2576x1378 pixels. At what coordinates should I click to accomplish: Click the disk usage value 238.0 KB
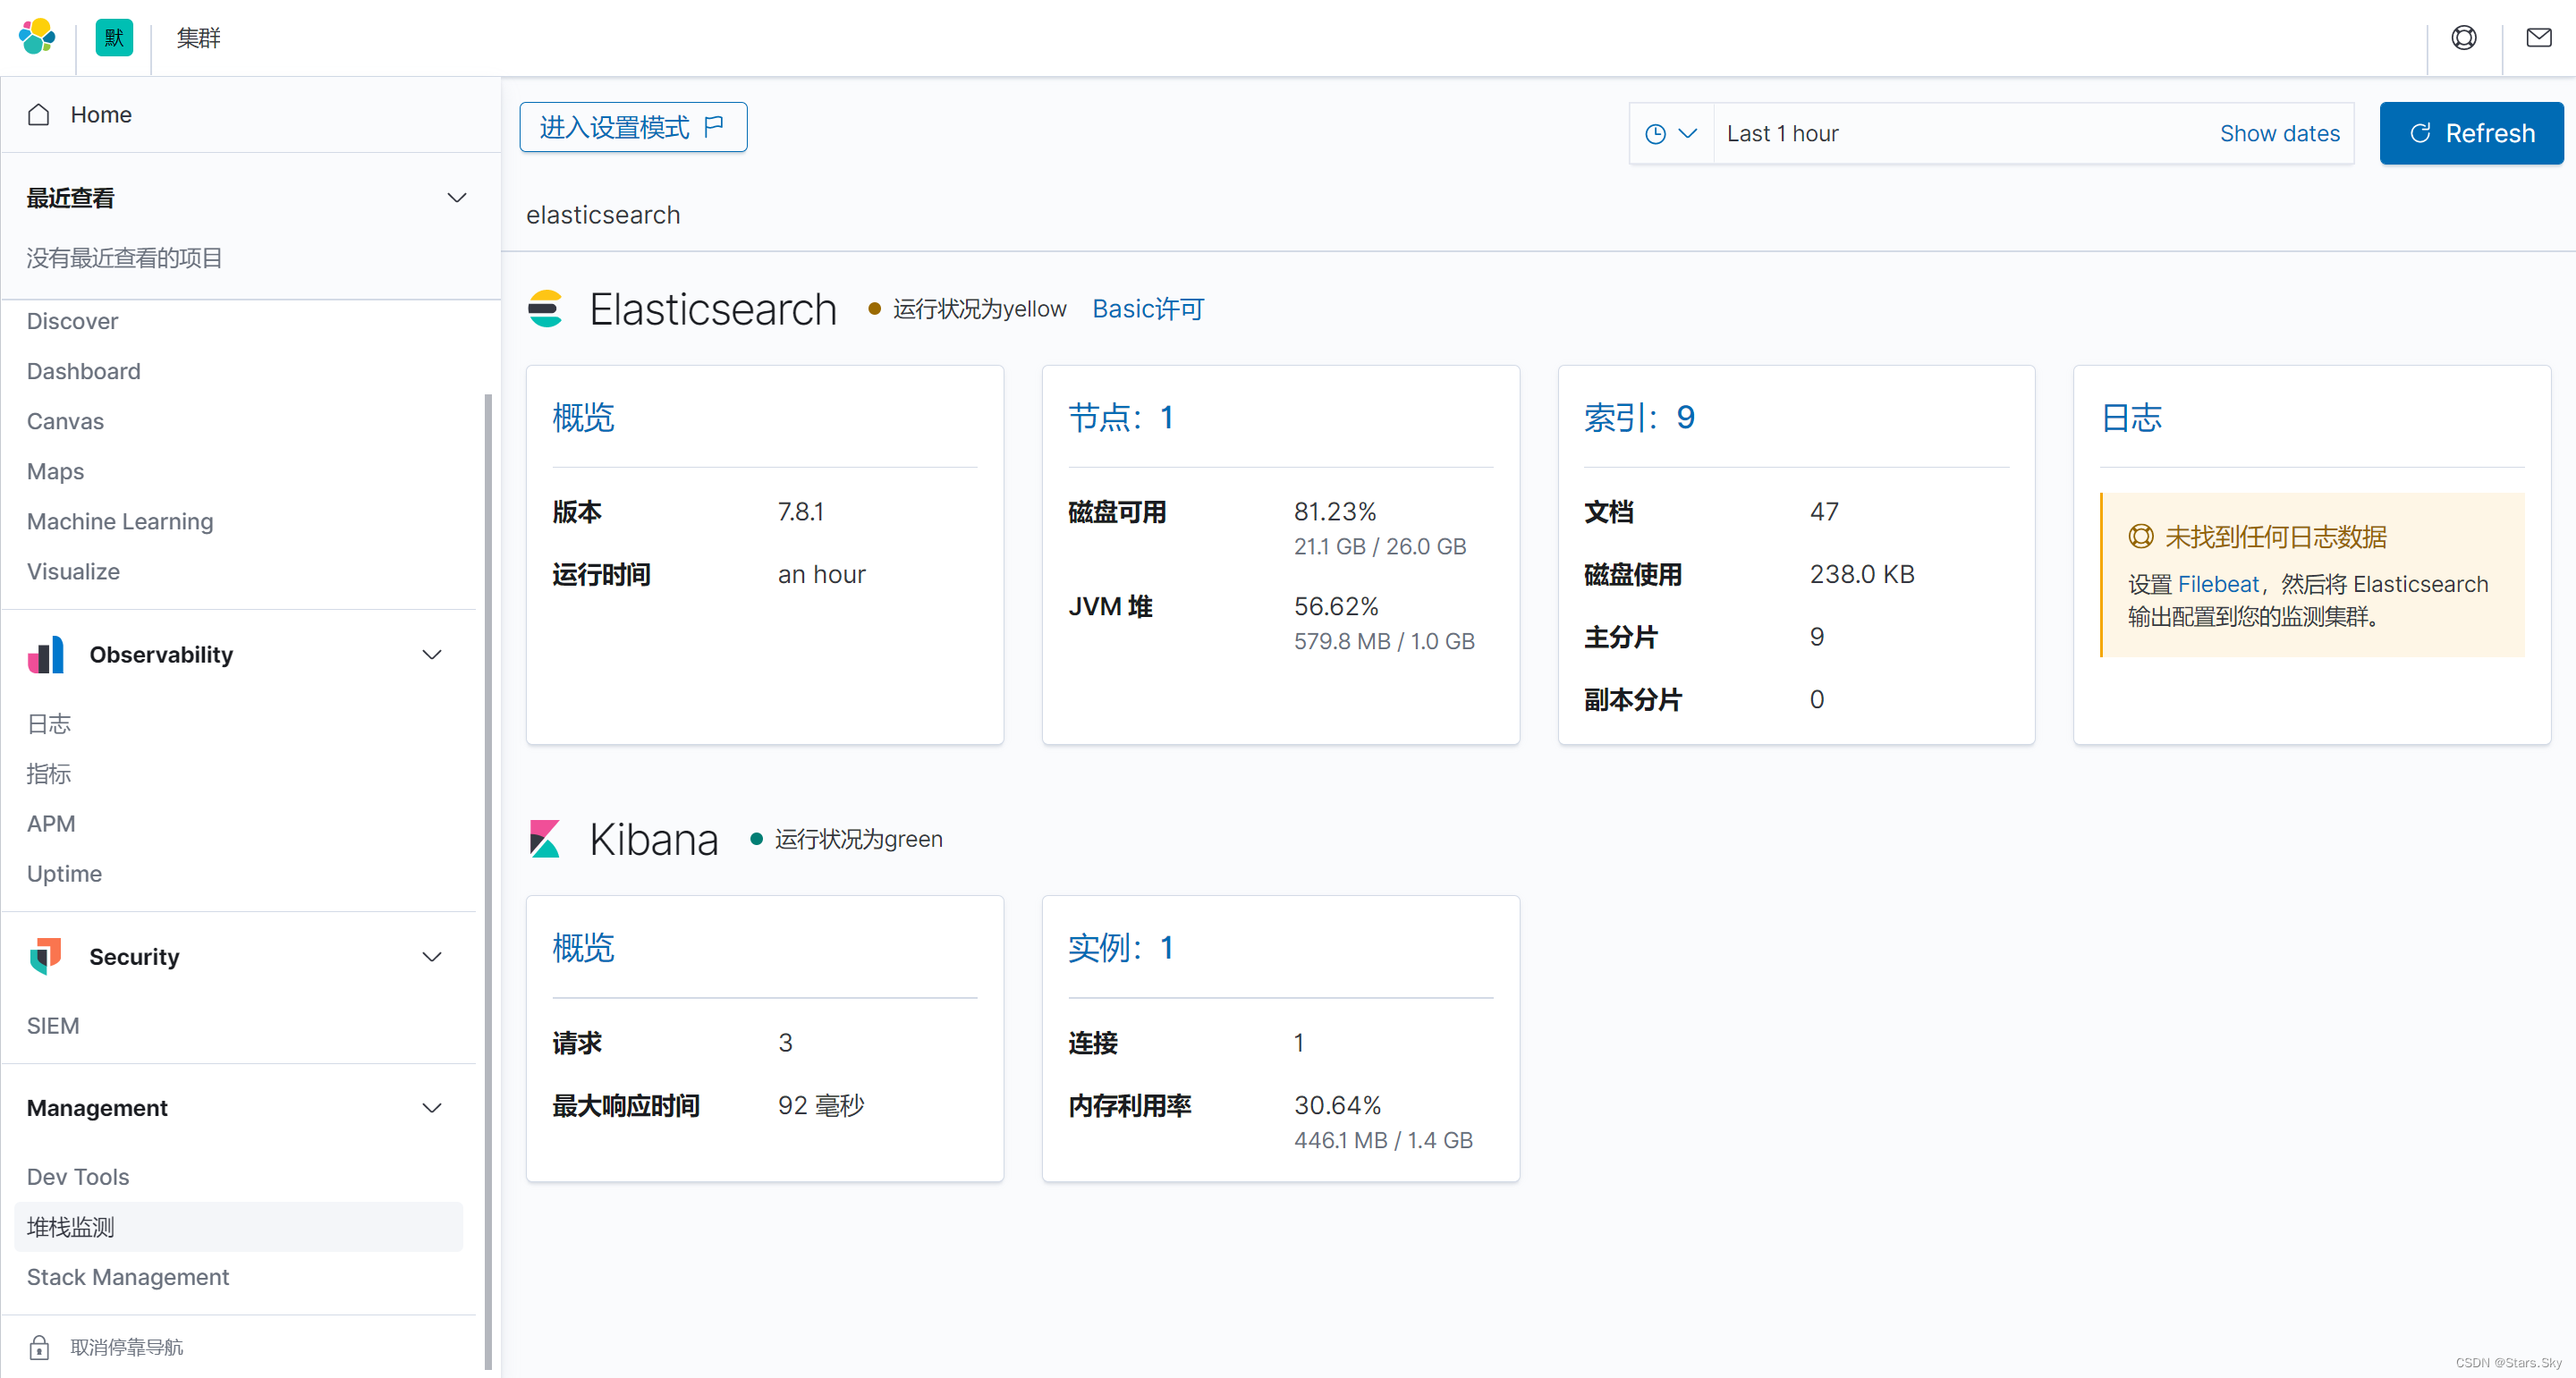point(1862,574)
